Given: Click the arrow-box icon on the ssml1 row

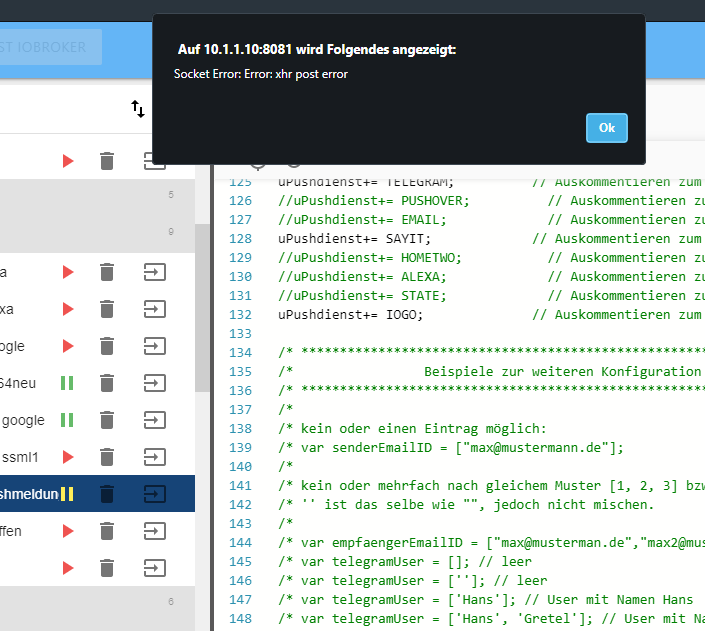Looking at the screenshot, I should tap(154, 457).
